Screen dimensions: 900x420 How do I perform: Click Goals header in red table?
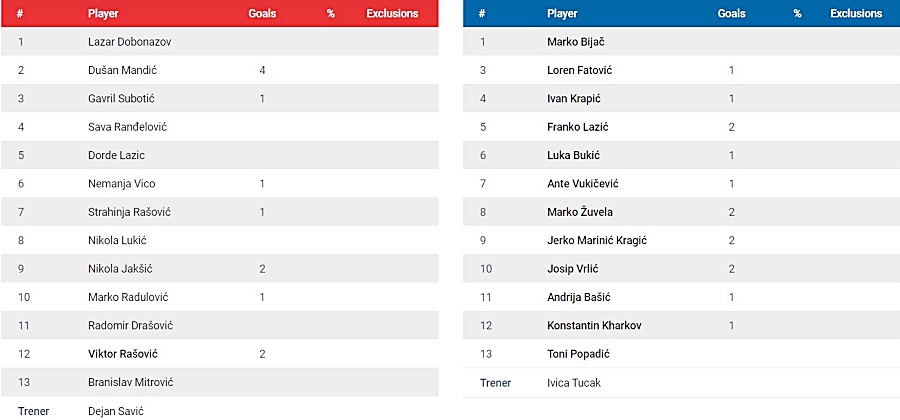[x=262, y=14]
